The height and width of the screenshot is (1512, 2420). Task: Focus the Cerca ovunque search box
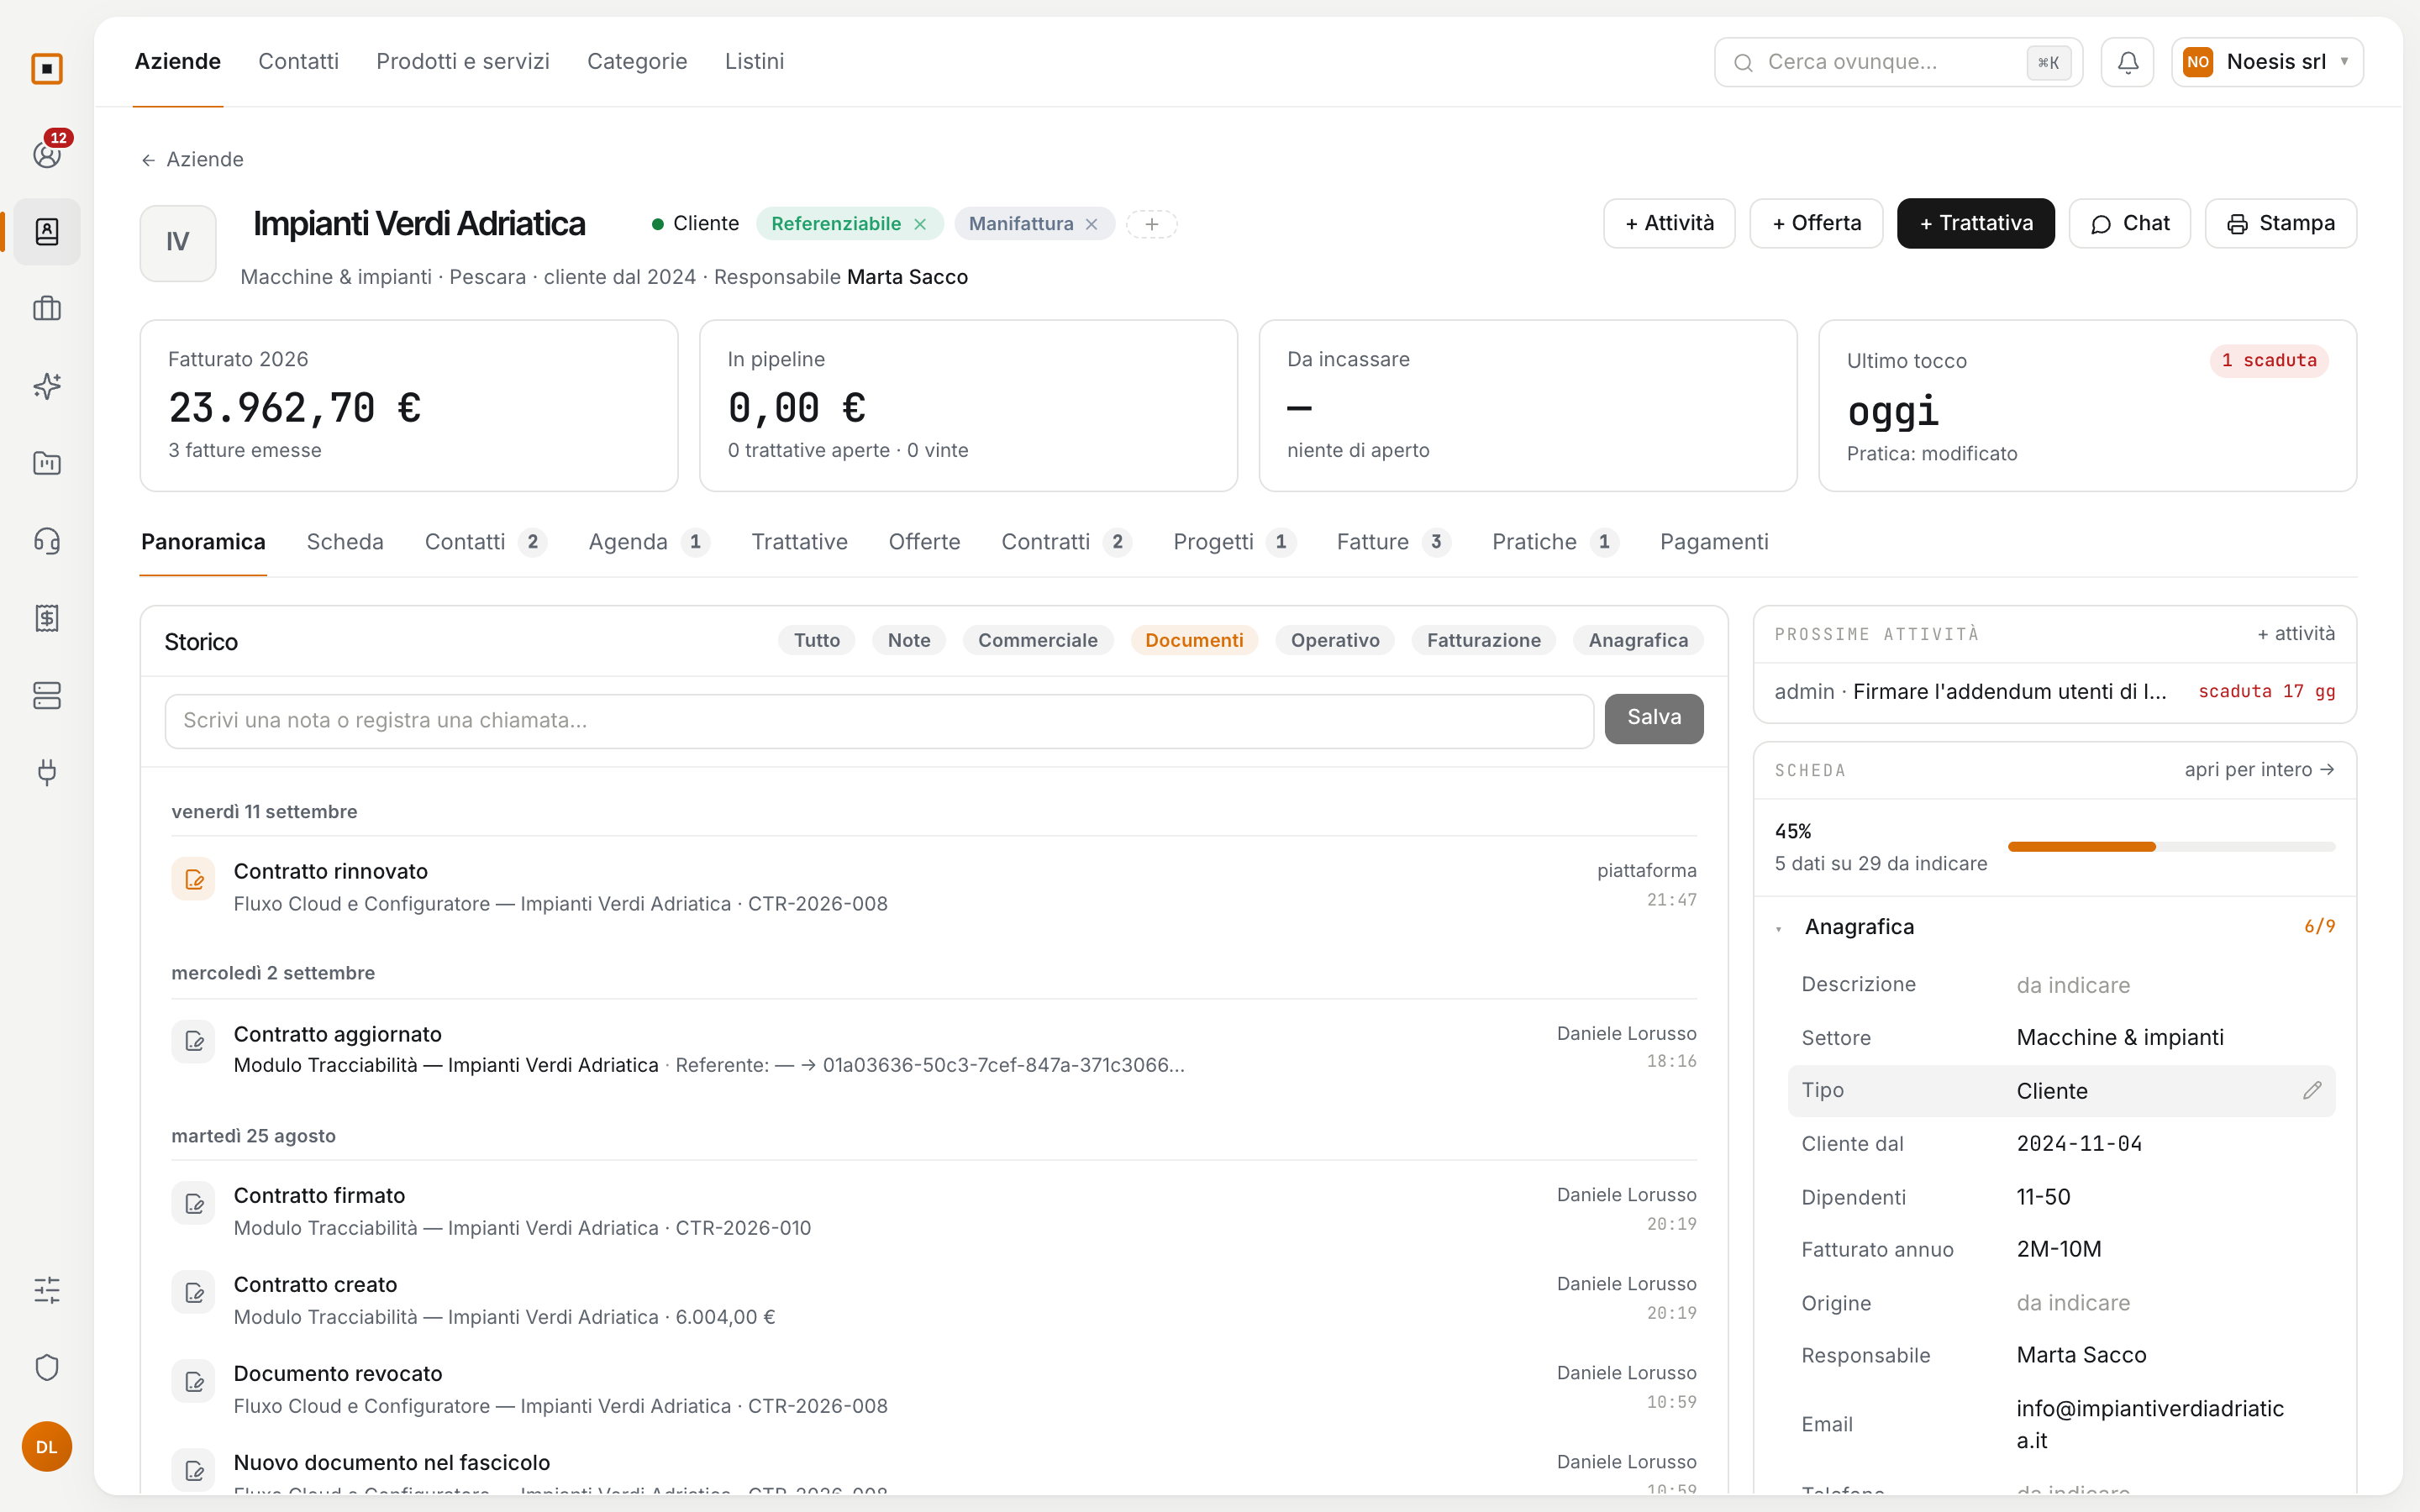(1897, 62)
